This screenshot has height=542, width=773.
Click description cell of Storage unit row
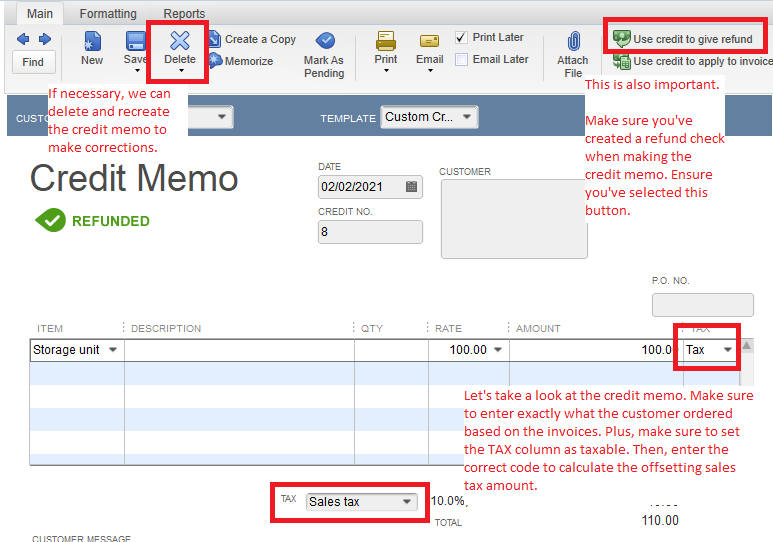[x=239, y=350]
